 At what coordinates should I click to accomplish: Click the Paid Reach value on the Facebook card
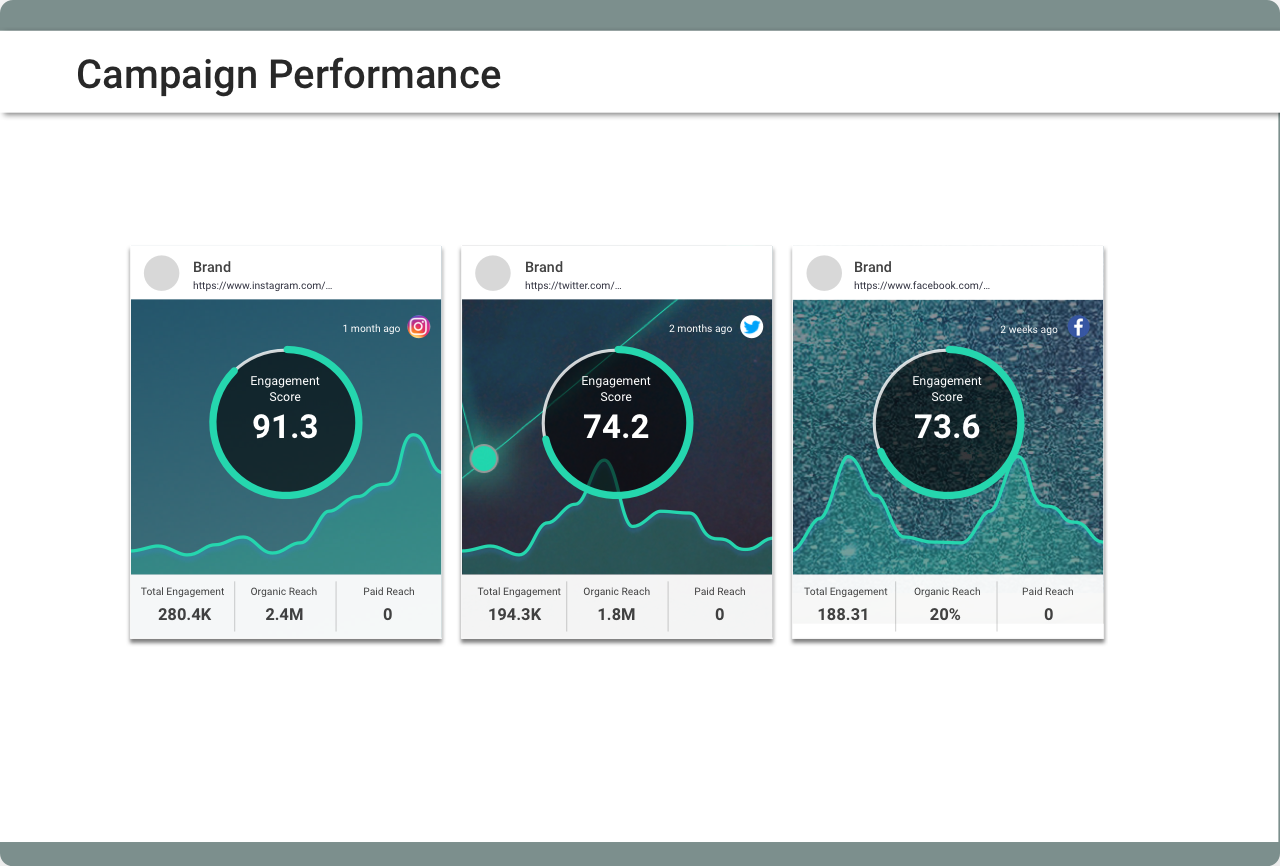coord(1048,614)
